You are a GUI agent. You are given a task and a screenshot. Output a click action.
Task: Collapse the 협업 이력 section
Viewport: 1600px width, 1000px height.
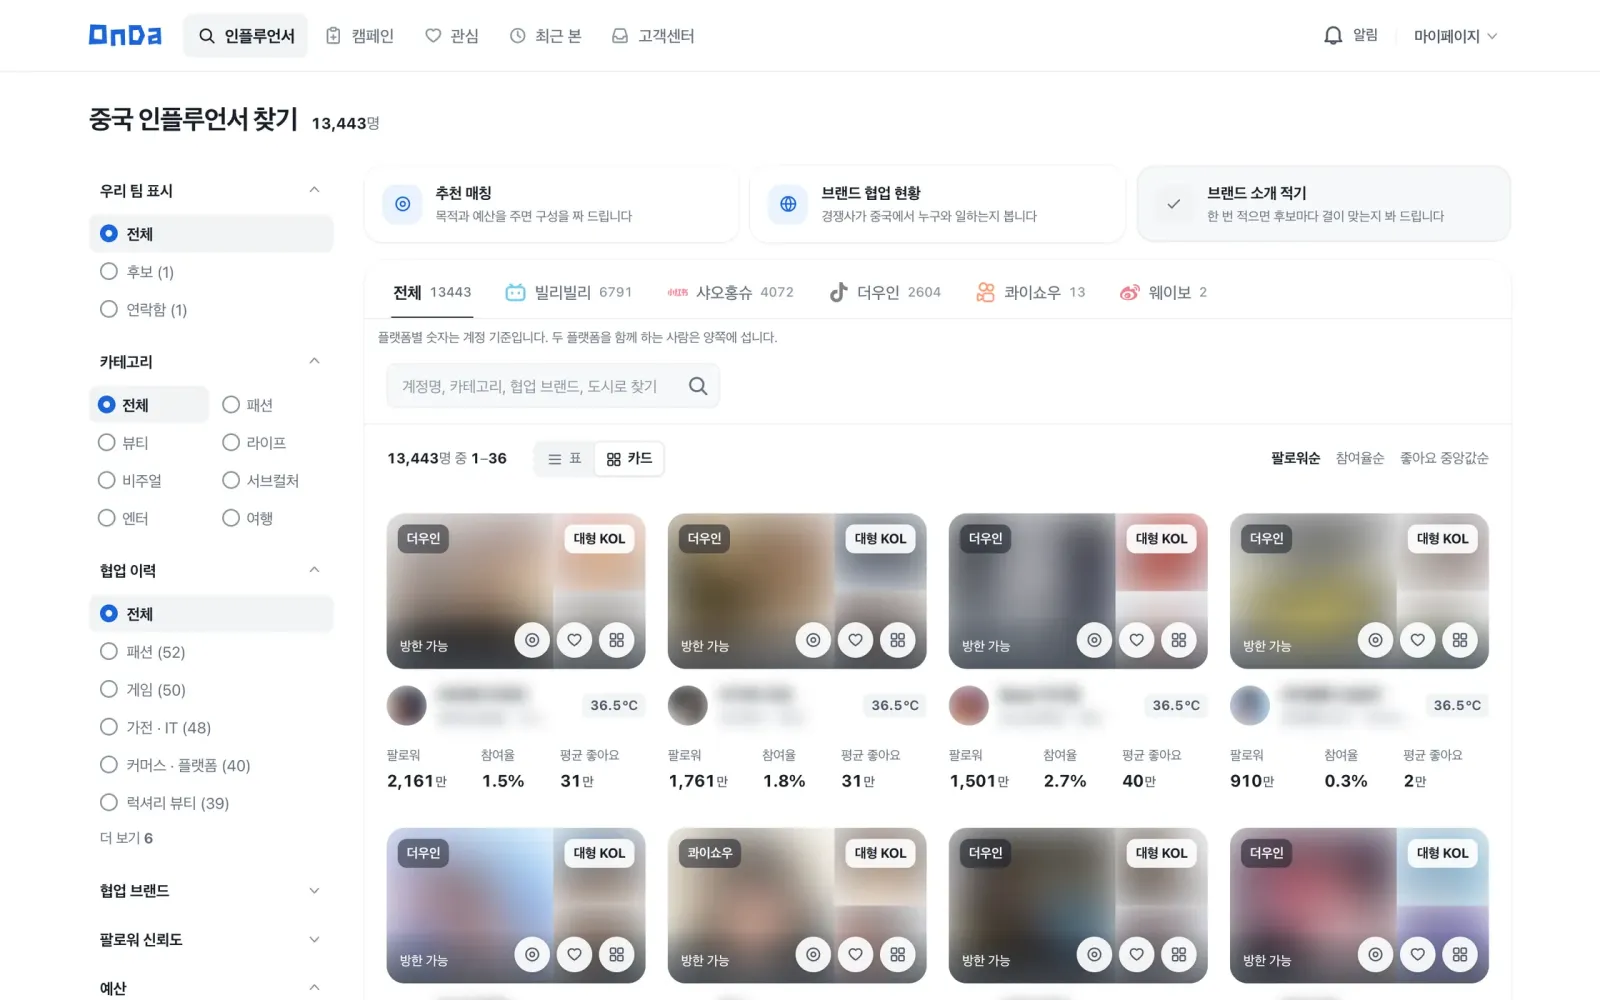tap(314, 570)
